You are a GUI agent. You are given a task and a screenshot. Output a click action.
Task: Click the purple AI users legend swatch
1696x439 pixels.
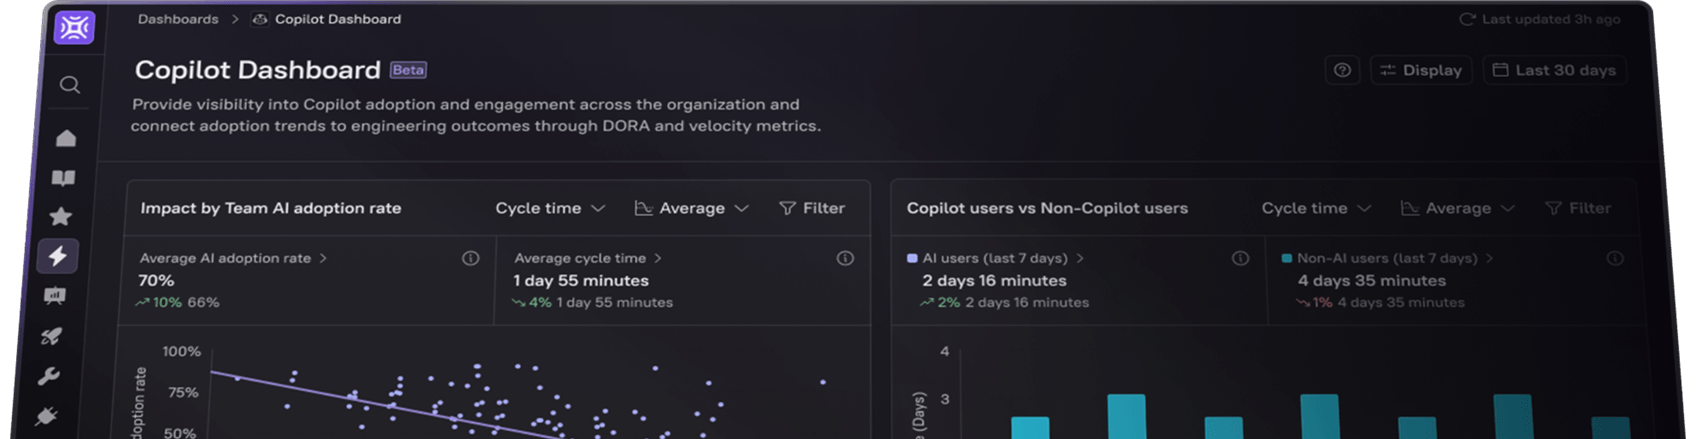(912, 258)
